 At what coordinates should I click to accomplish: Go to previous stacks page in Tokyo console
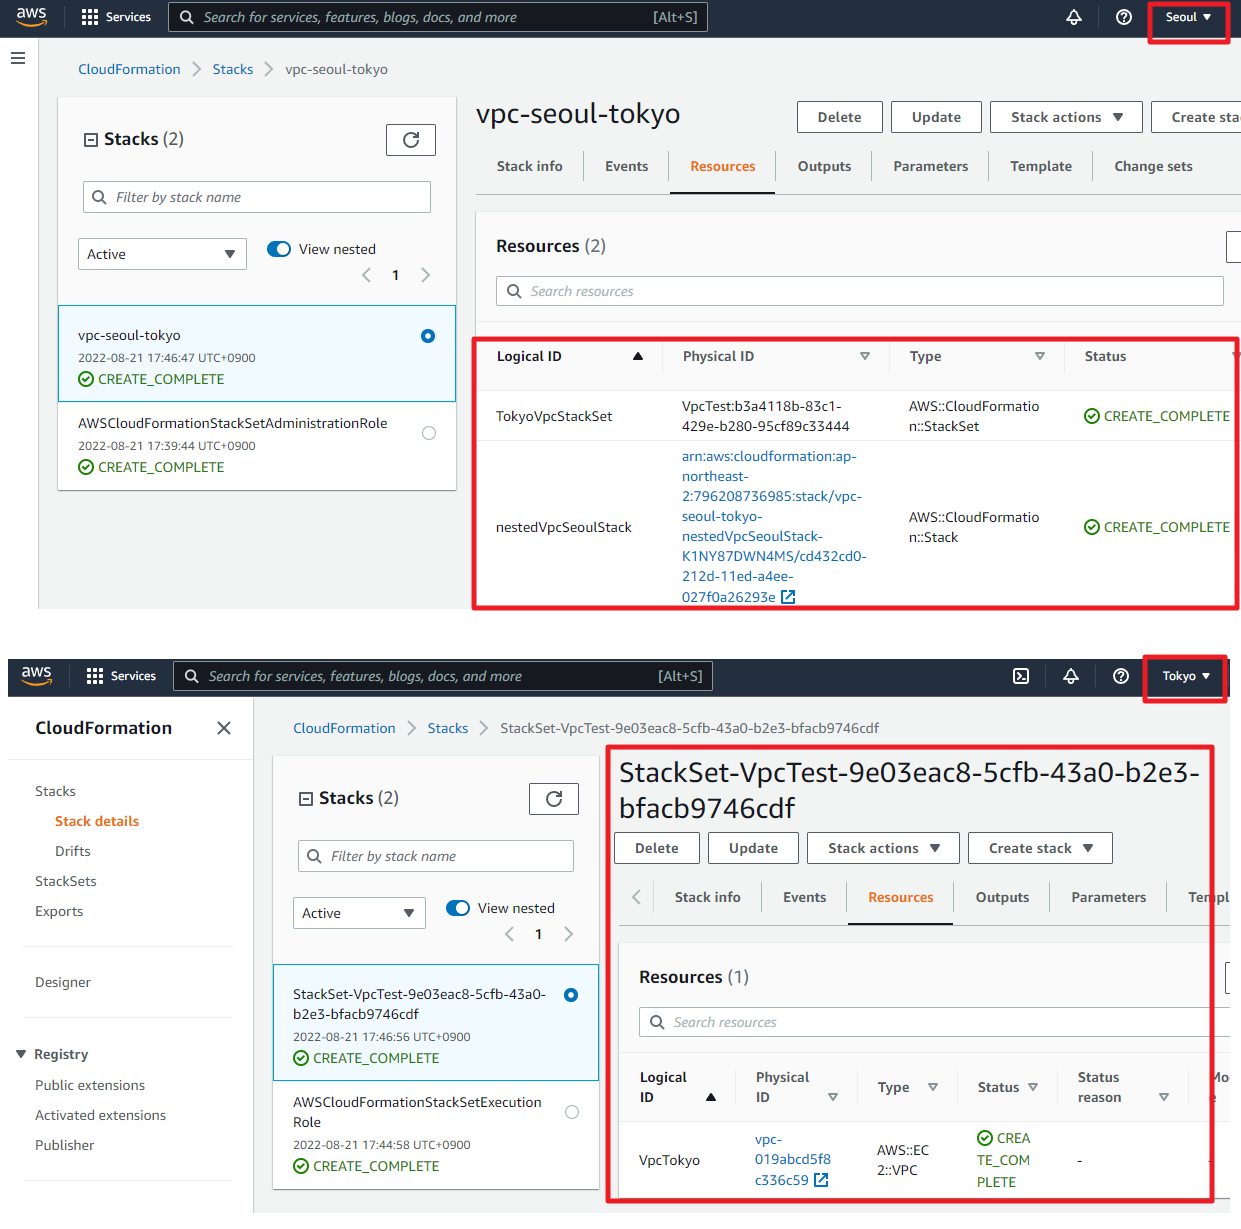click(509, 934)
